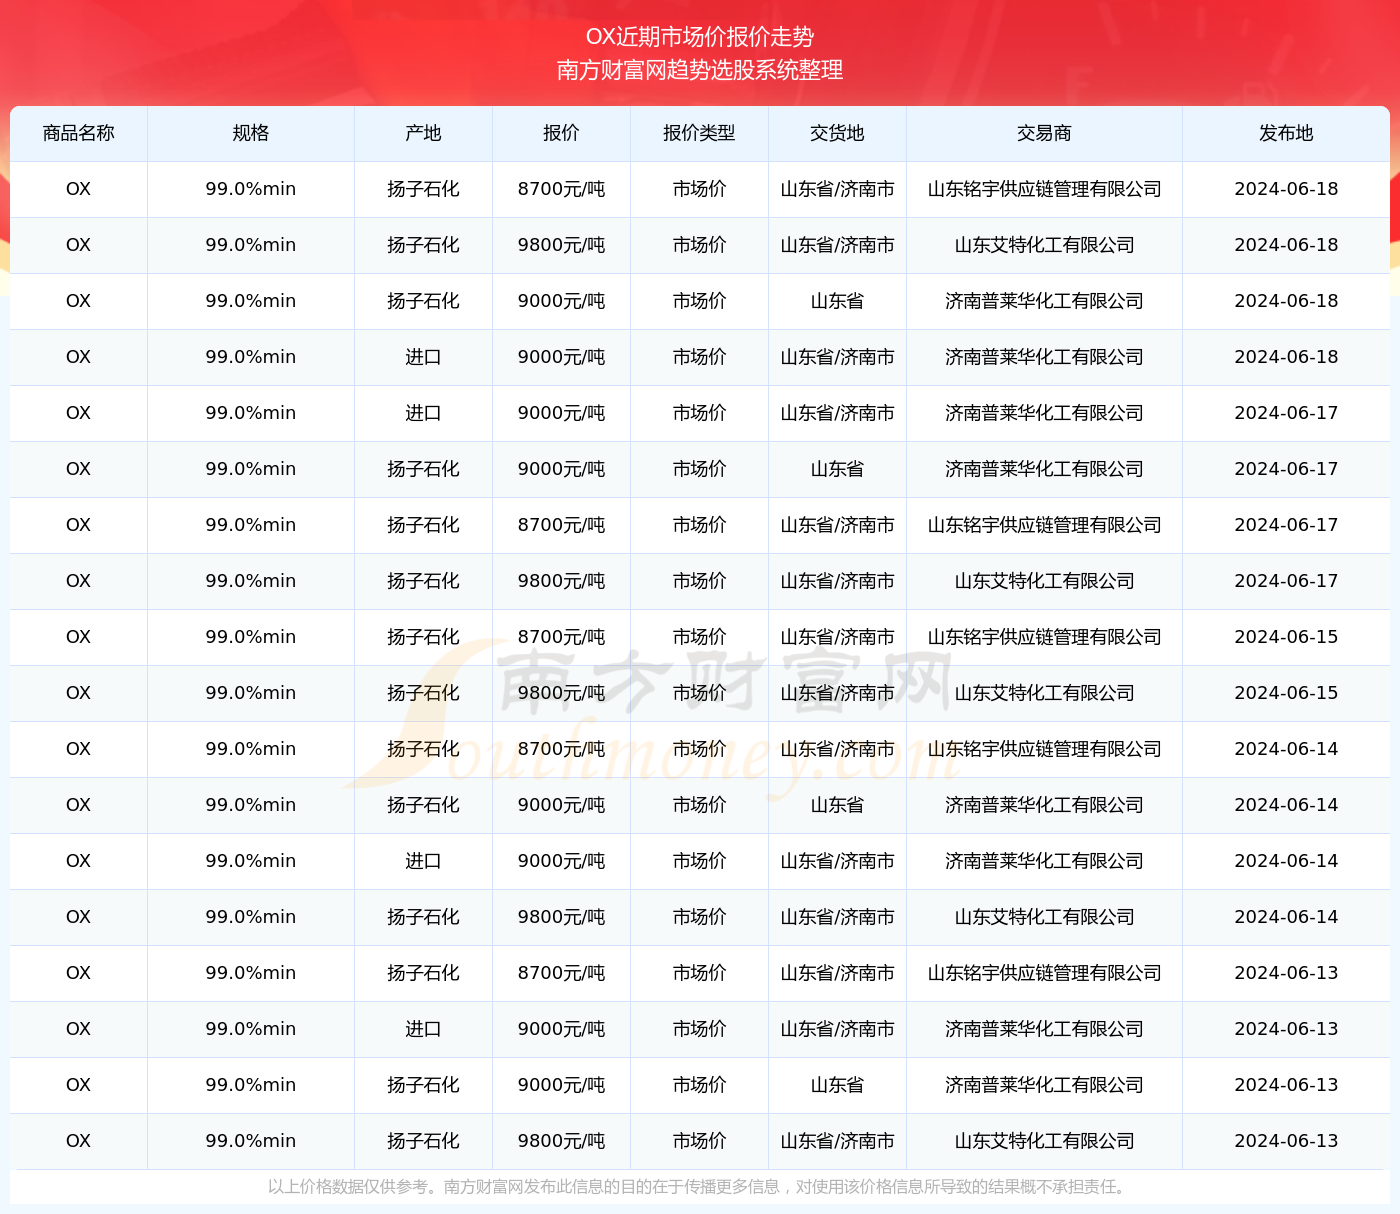This screenshot has height=1214, width=1400.
Task: Click 9800元/吨 price in the 2024-06-13 row
Action: tap(561, 1141)
